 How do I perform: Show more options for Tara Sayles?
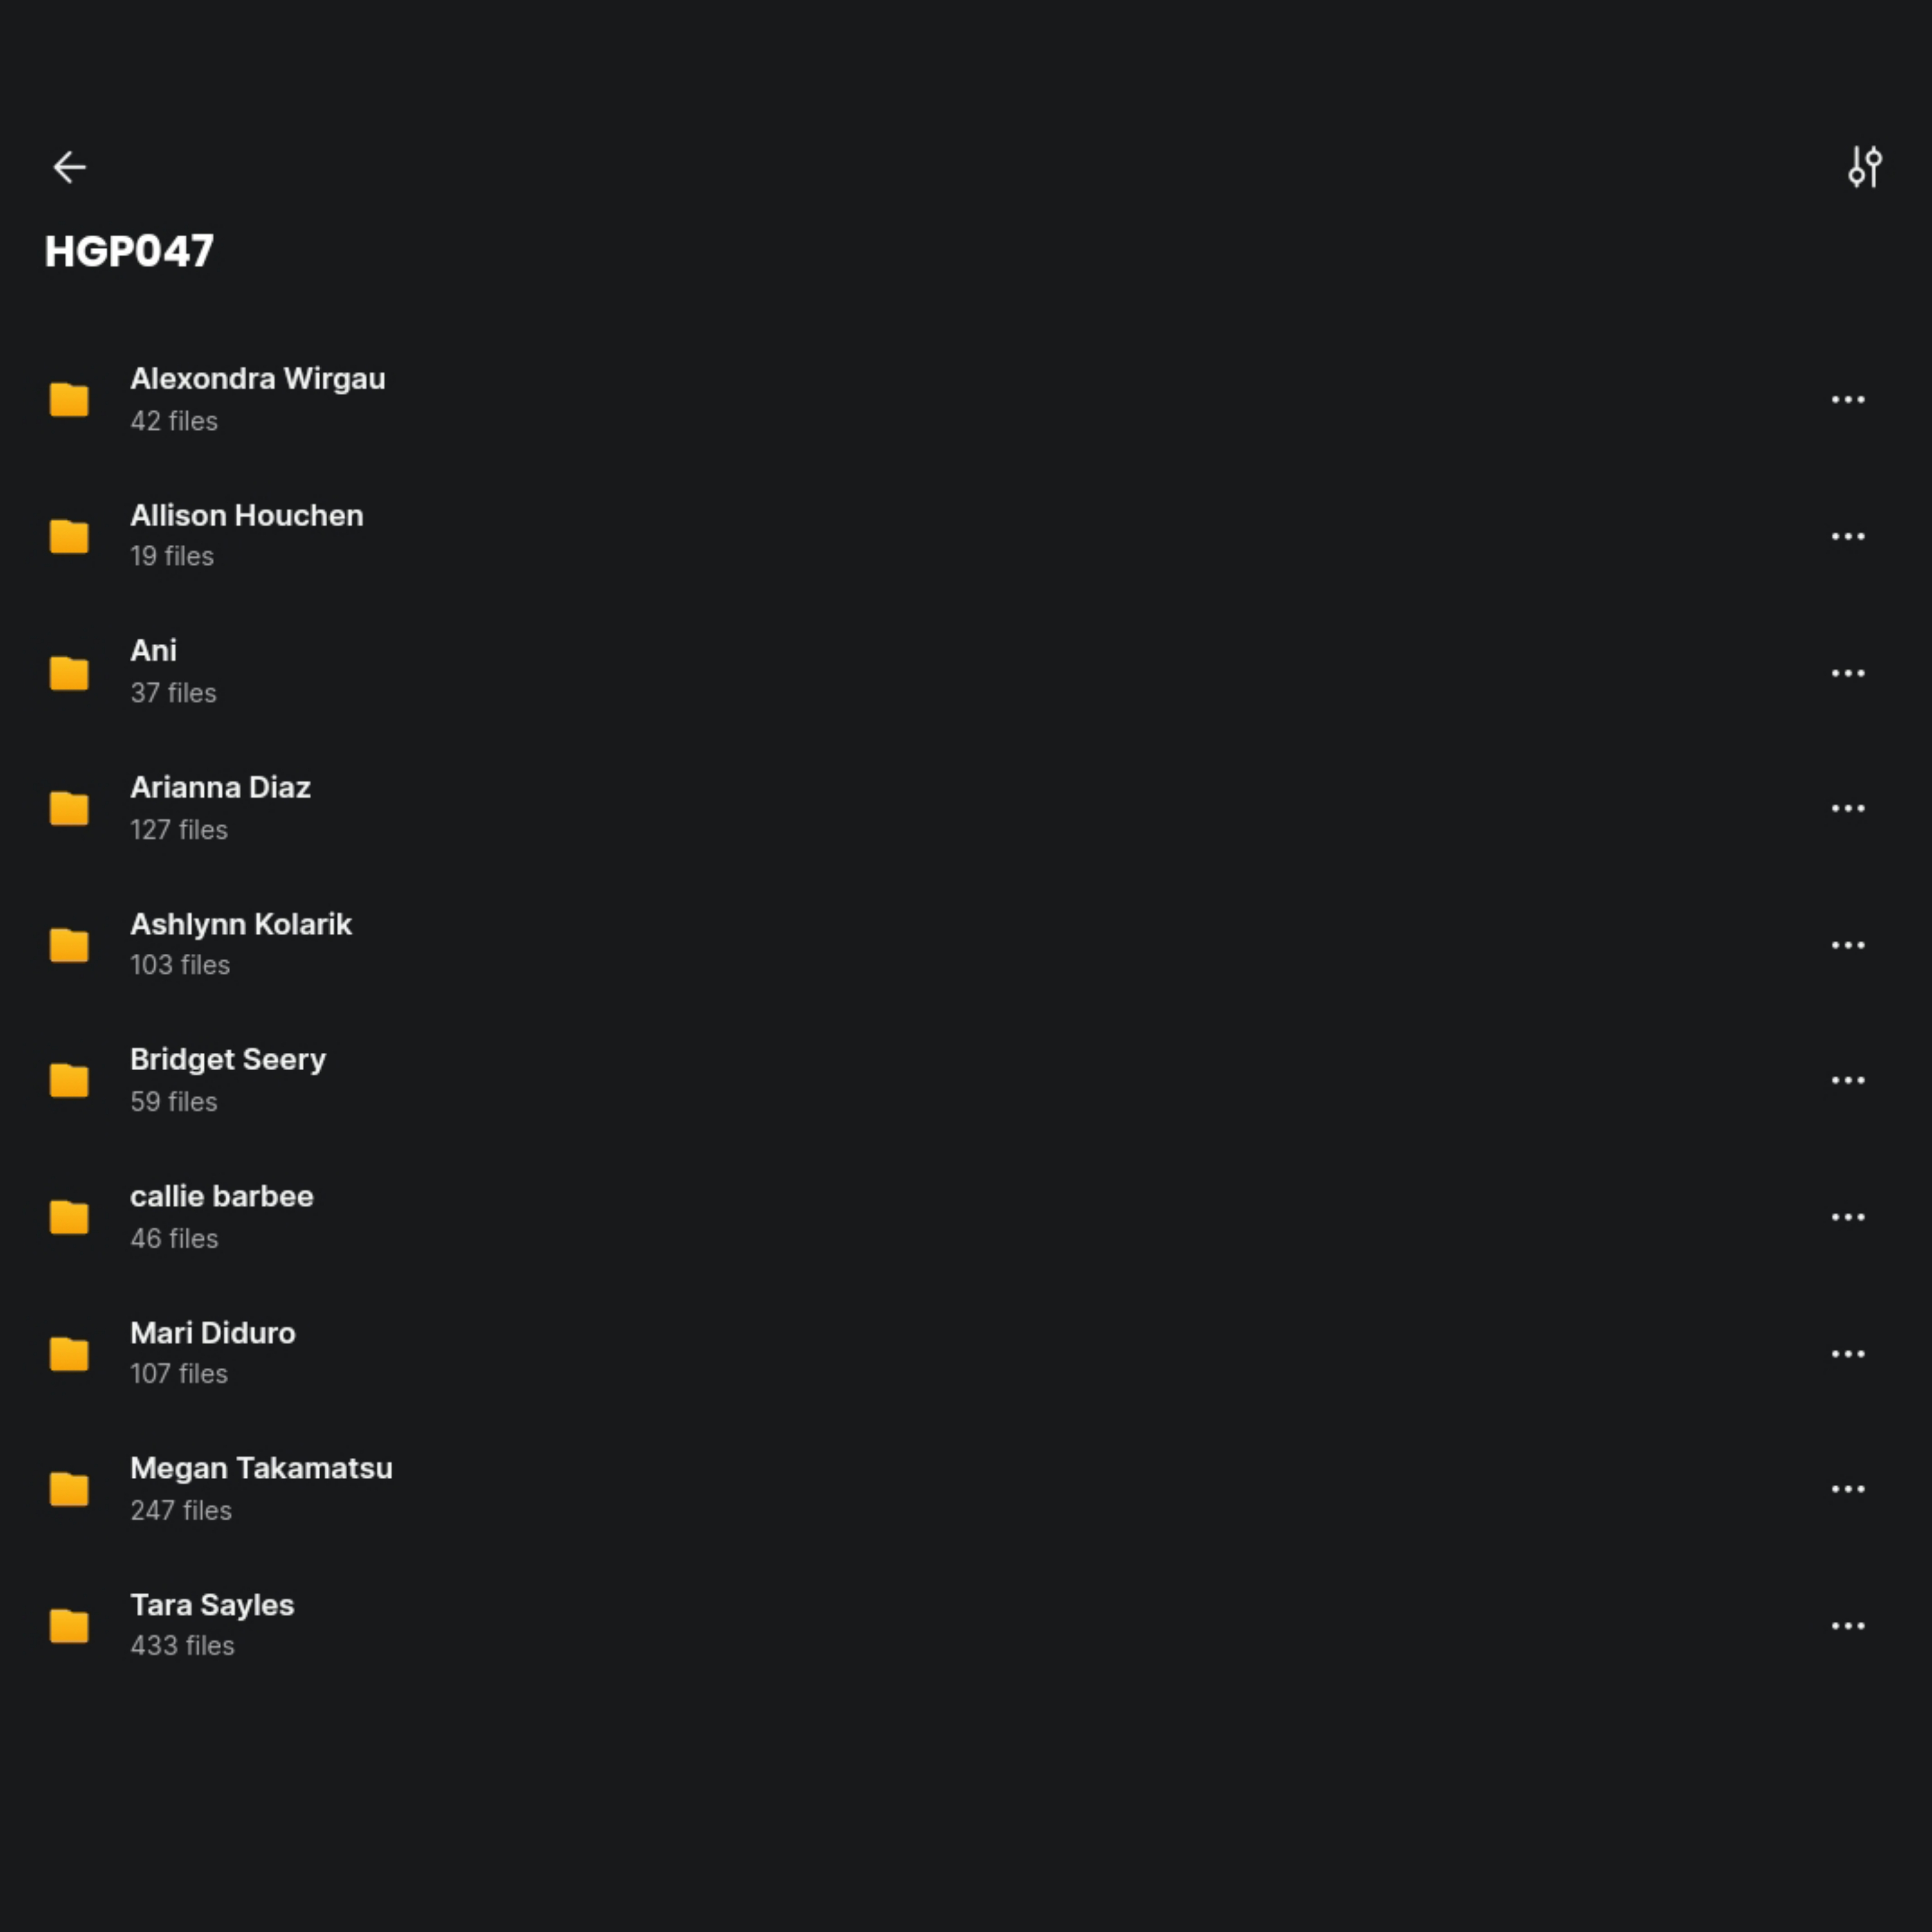(x=1847, y=1626)
